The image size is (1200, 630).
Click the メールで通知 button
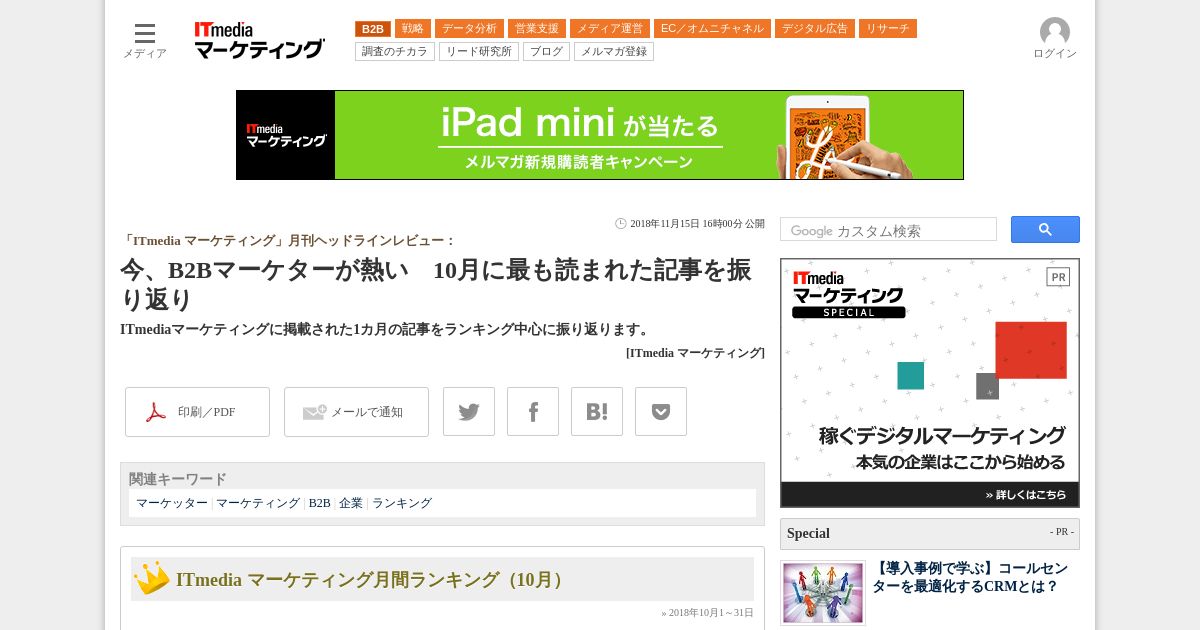[x=356, y=412]
